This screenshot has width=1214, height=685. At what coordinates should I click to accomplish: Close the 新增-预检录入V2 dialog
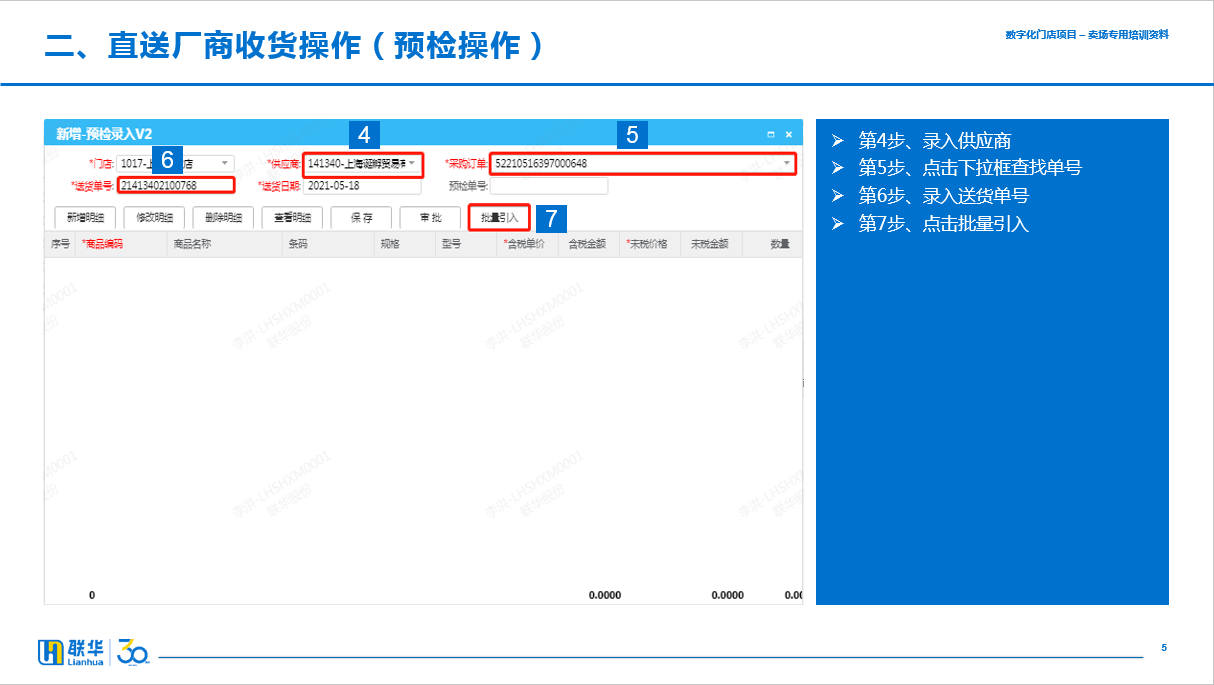pyautogui.click(x=788, y=134)
